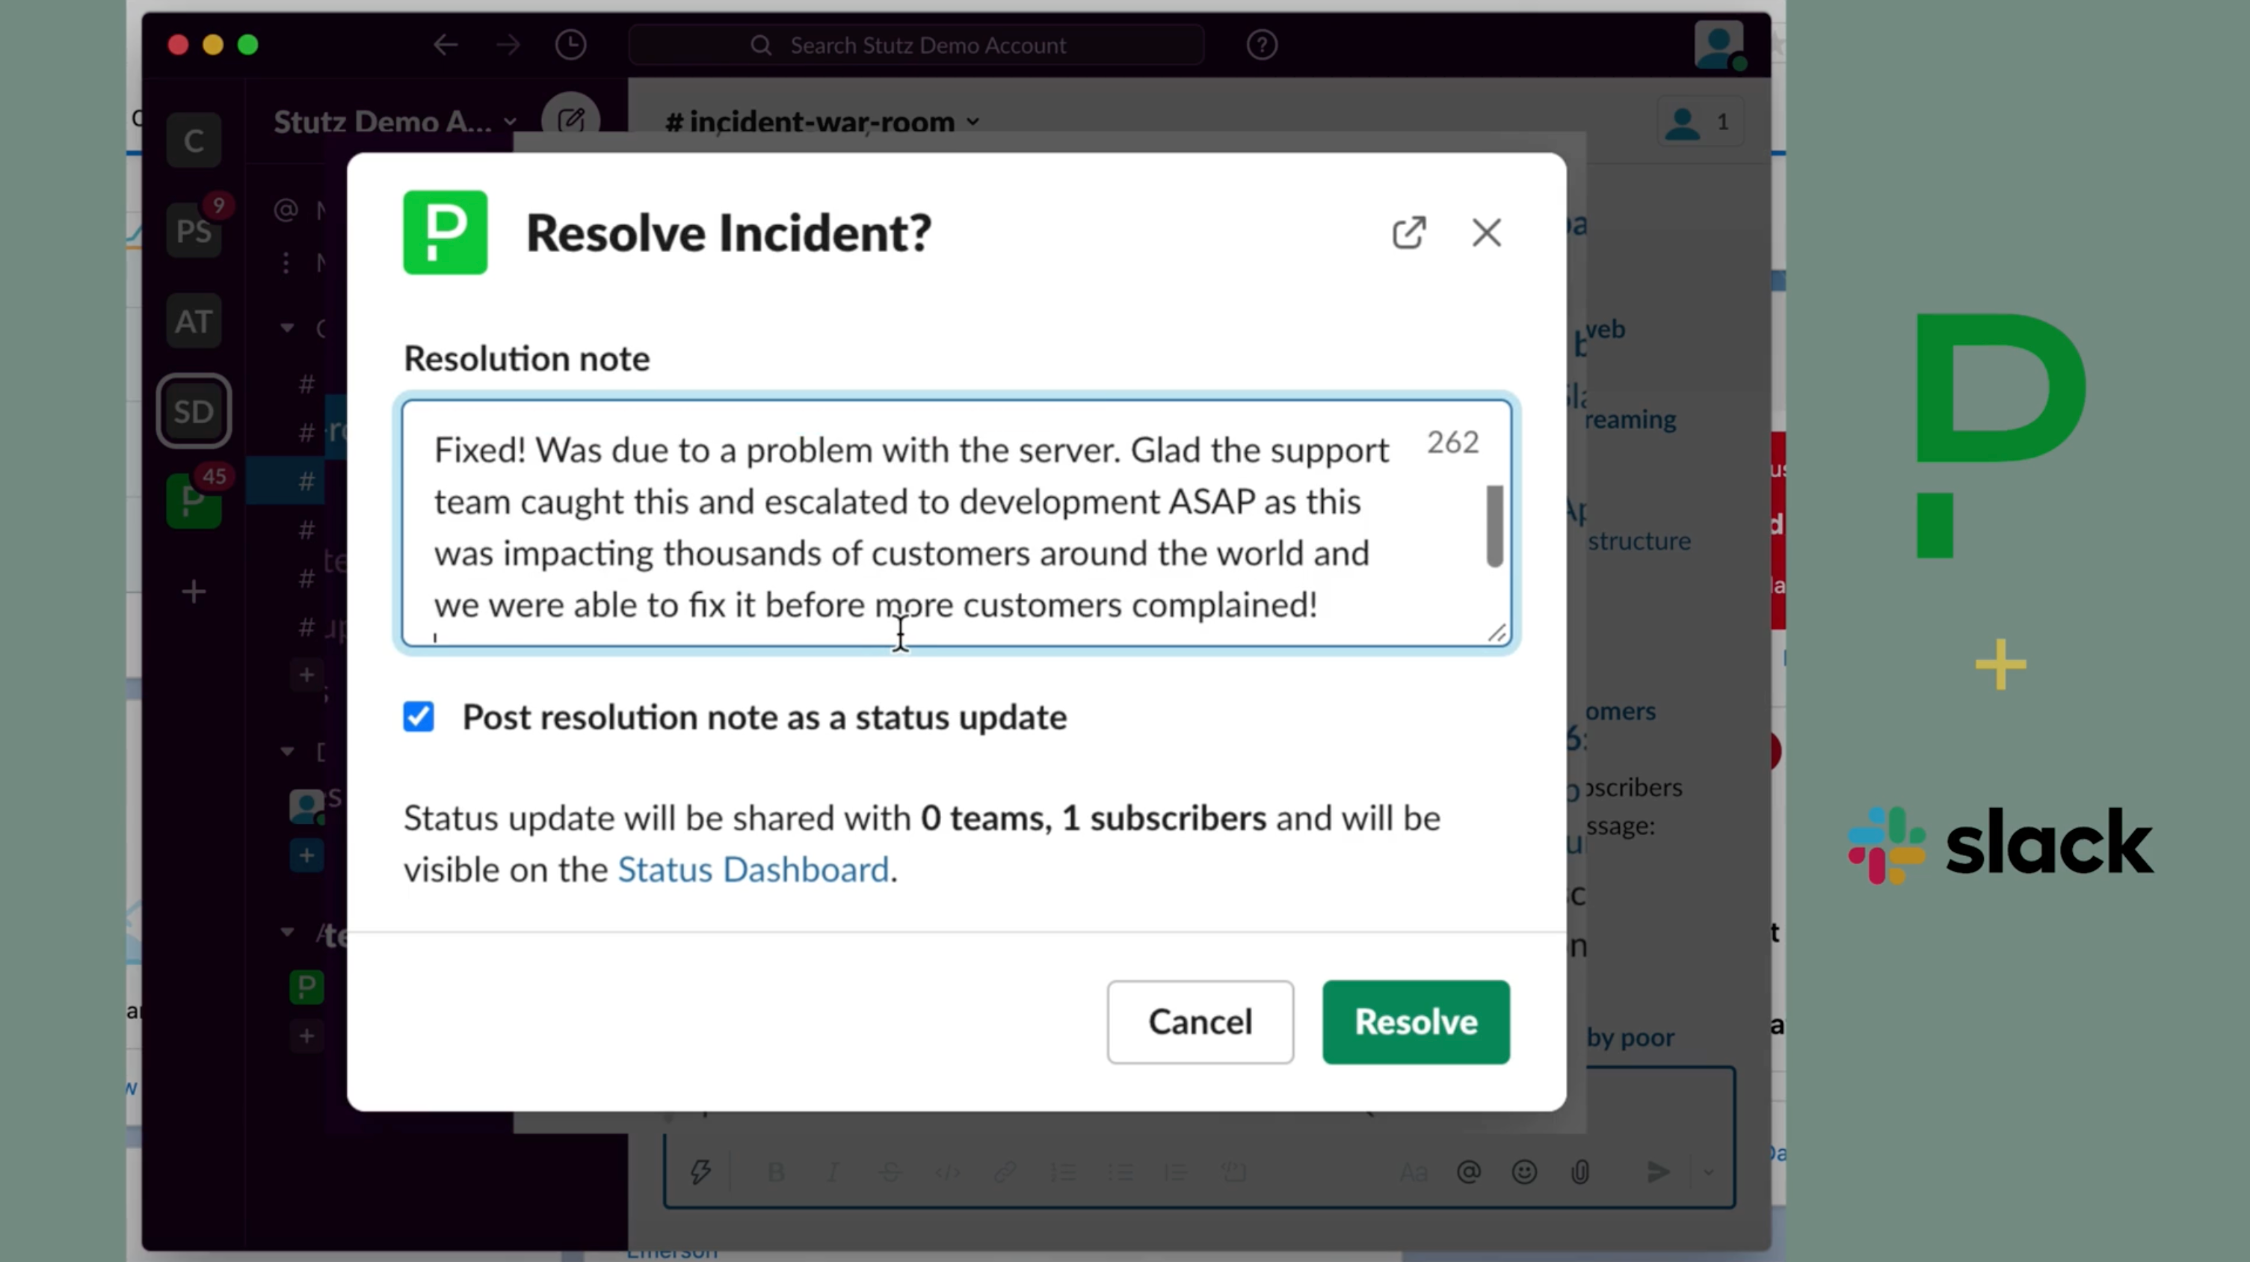Attach a file using the paperclip icon
The width and height of the screenshot is (2250, 1262).
[1580, 1172]
